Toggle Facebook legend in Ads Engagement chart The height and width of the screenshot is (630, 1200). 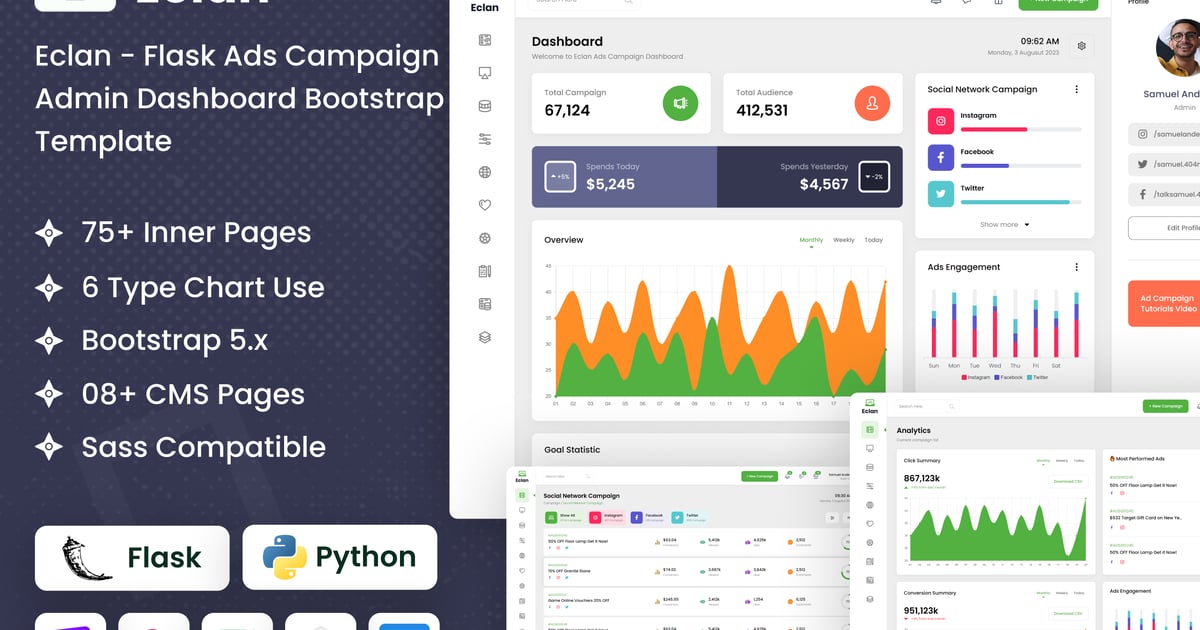point(1008,377)
